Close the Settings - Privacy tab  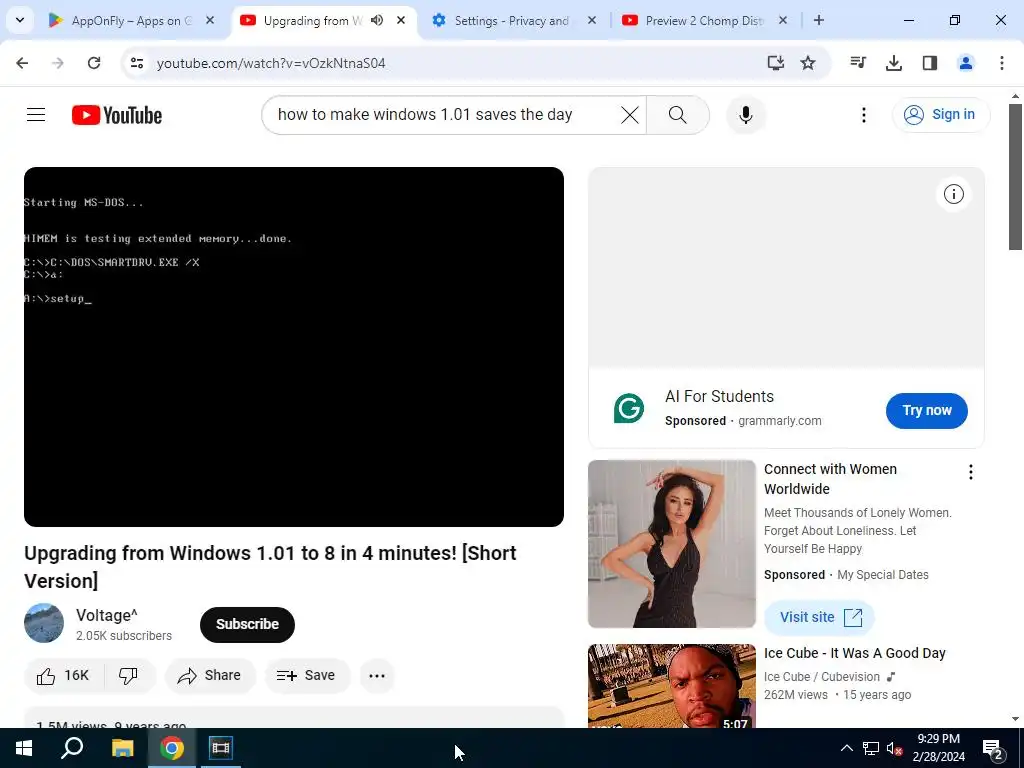pos(592,21)
